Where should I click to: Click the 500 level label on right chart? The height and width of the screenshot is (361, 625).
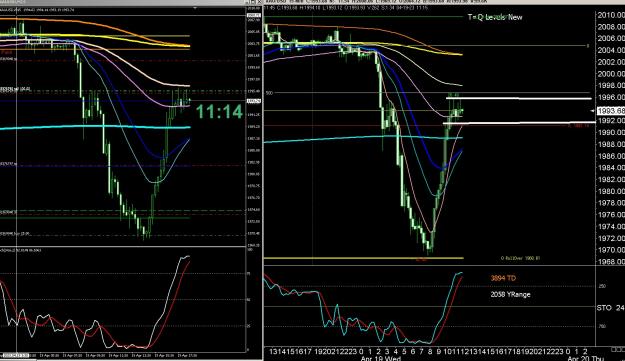tap(269, 93)
